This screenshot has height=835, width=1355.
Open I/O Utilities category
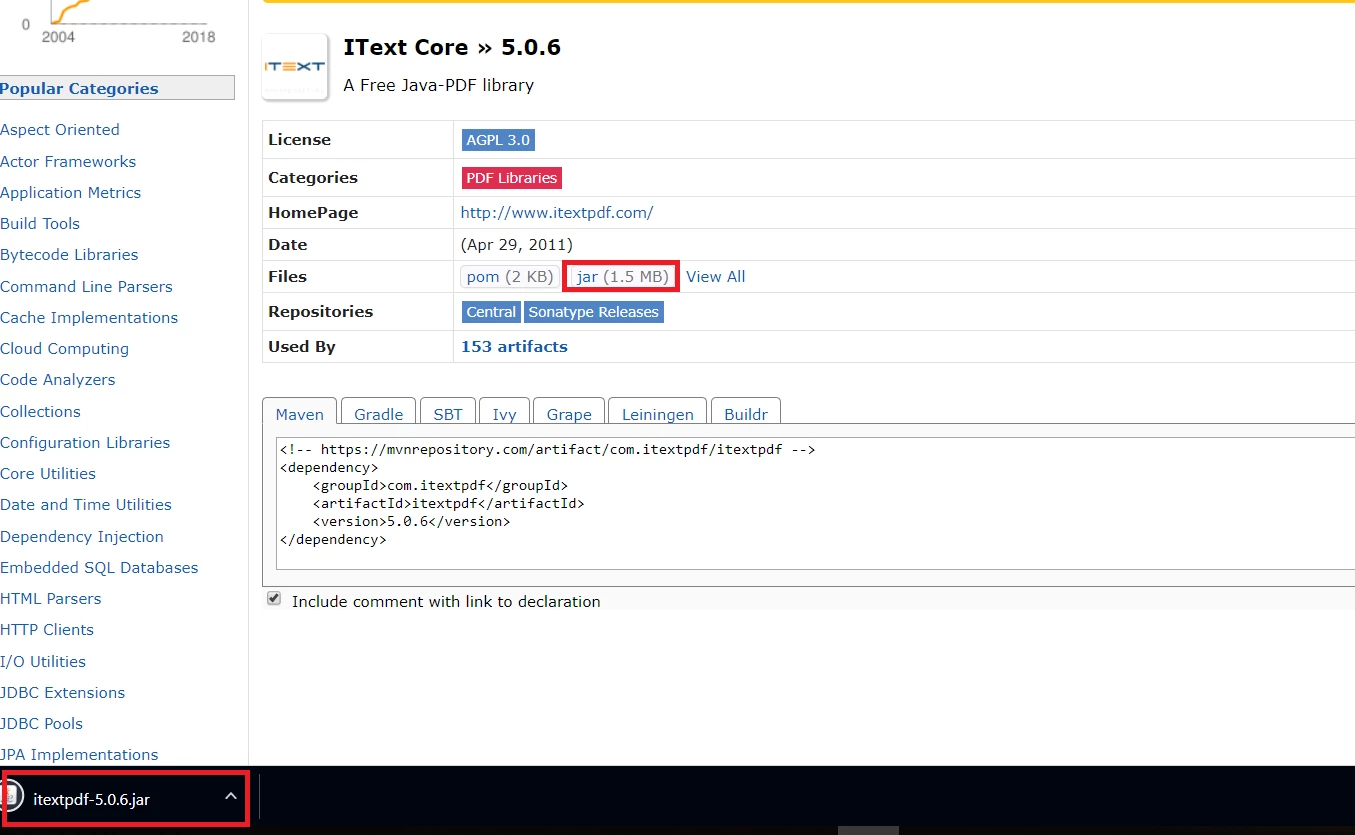point(43,662)
